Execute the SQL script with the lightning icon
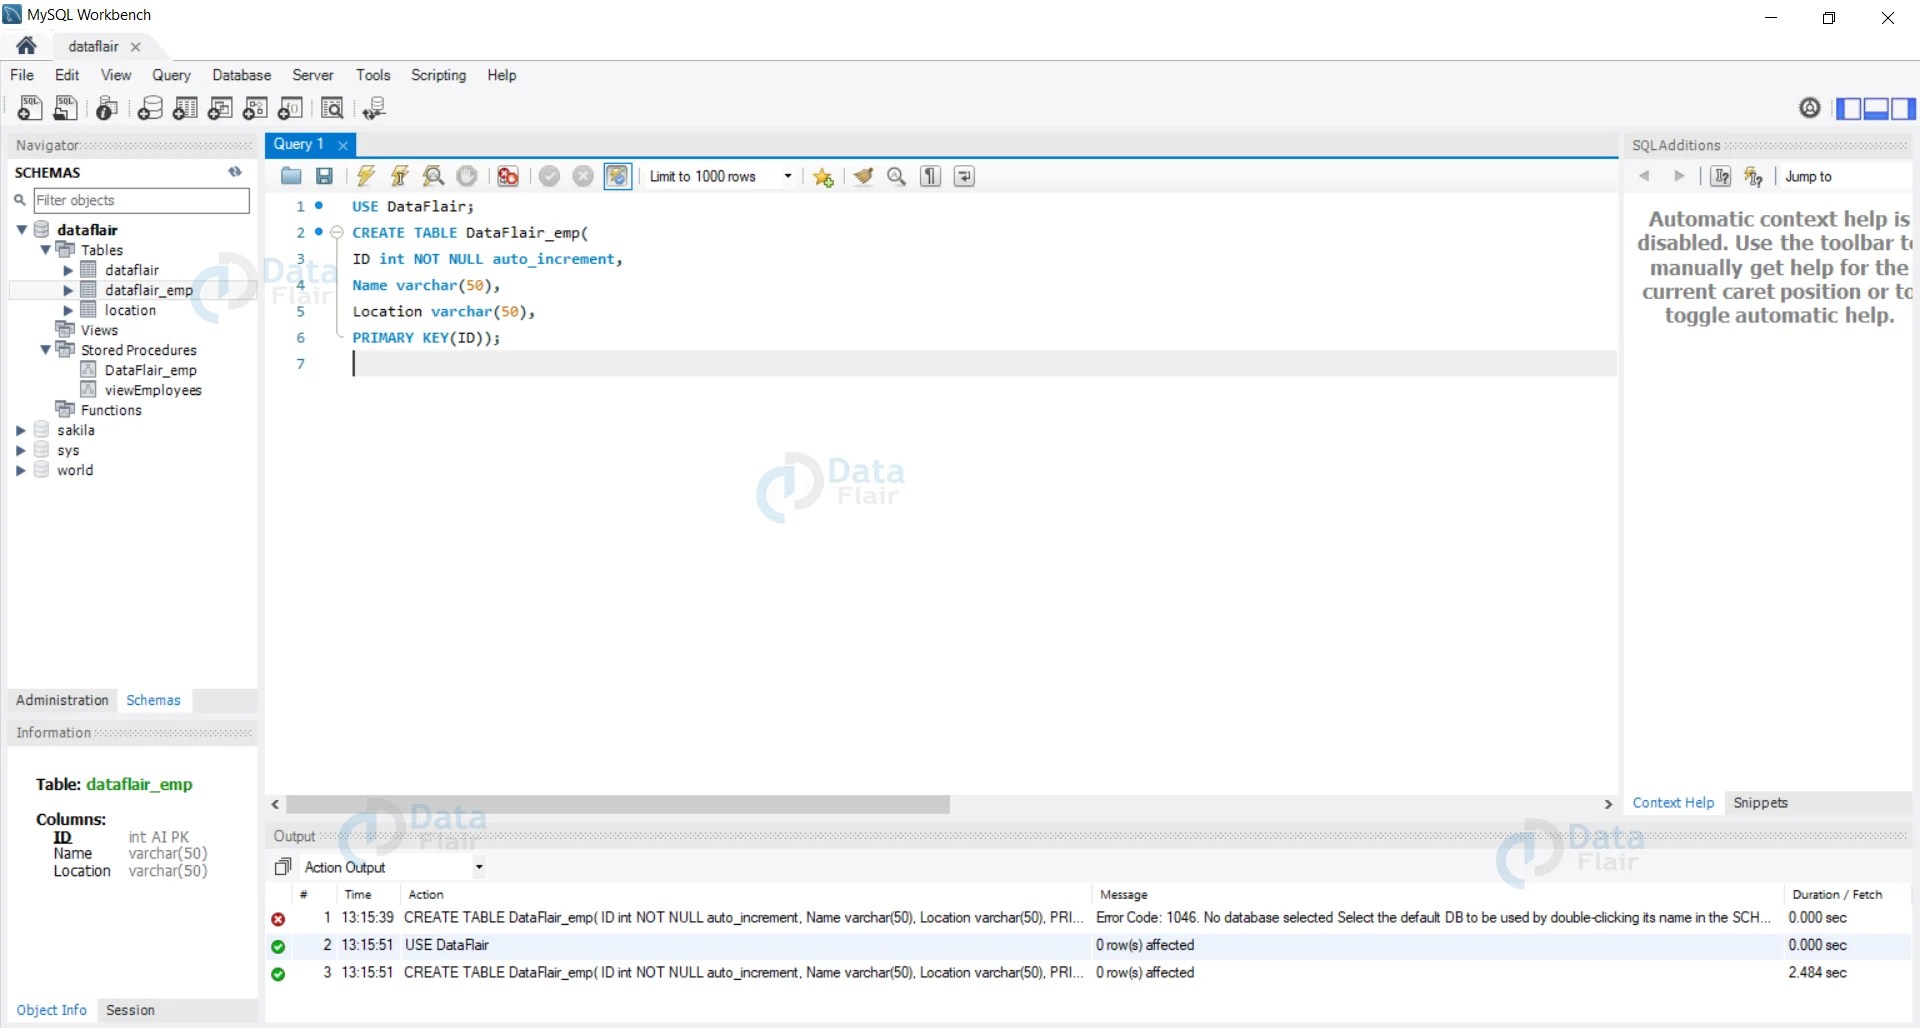This screenshot has width=1920, height=1028. (364, 176)
